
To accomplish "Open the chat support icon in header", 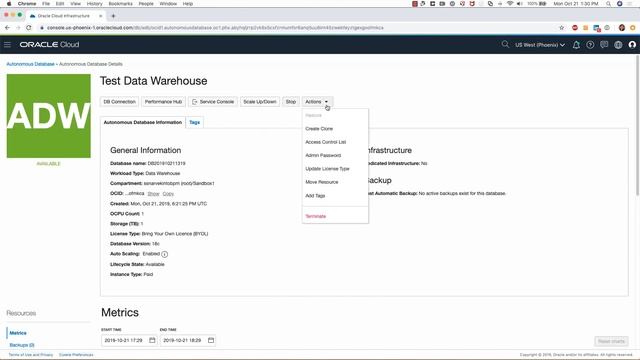I will pos(604,45).
